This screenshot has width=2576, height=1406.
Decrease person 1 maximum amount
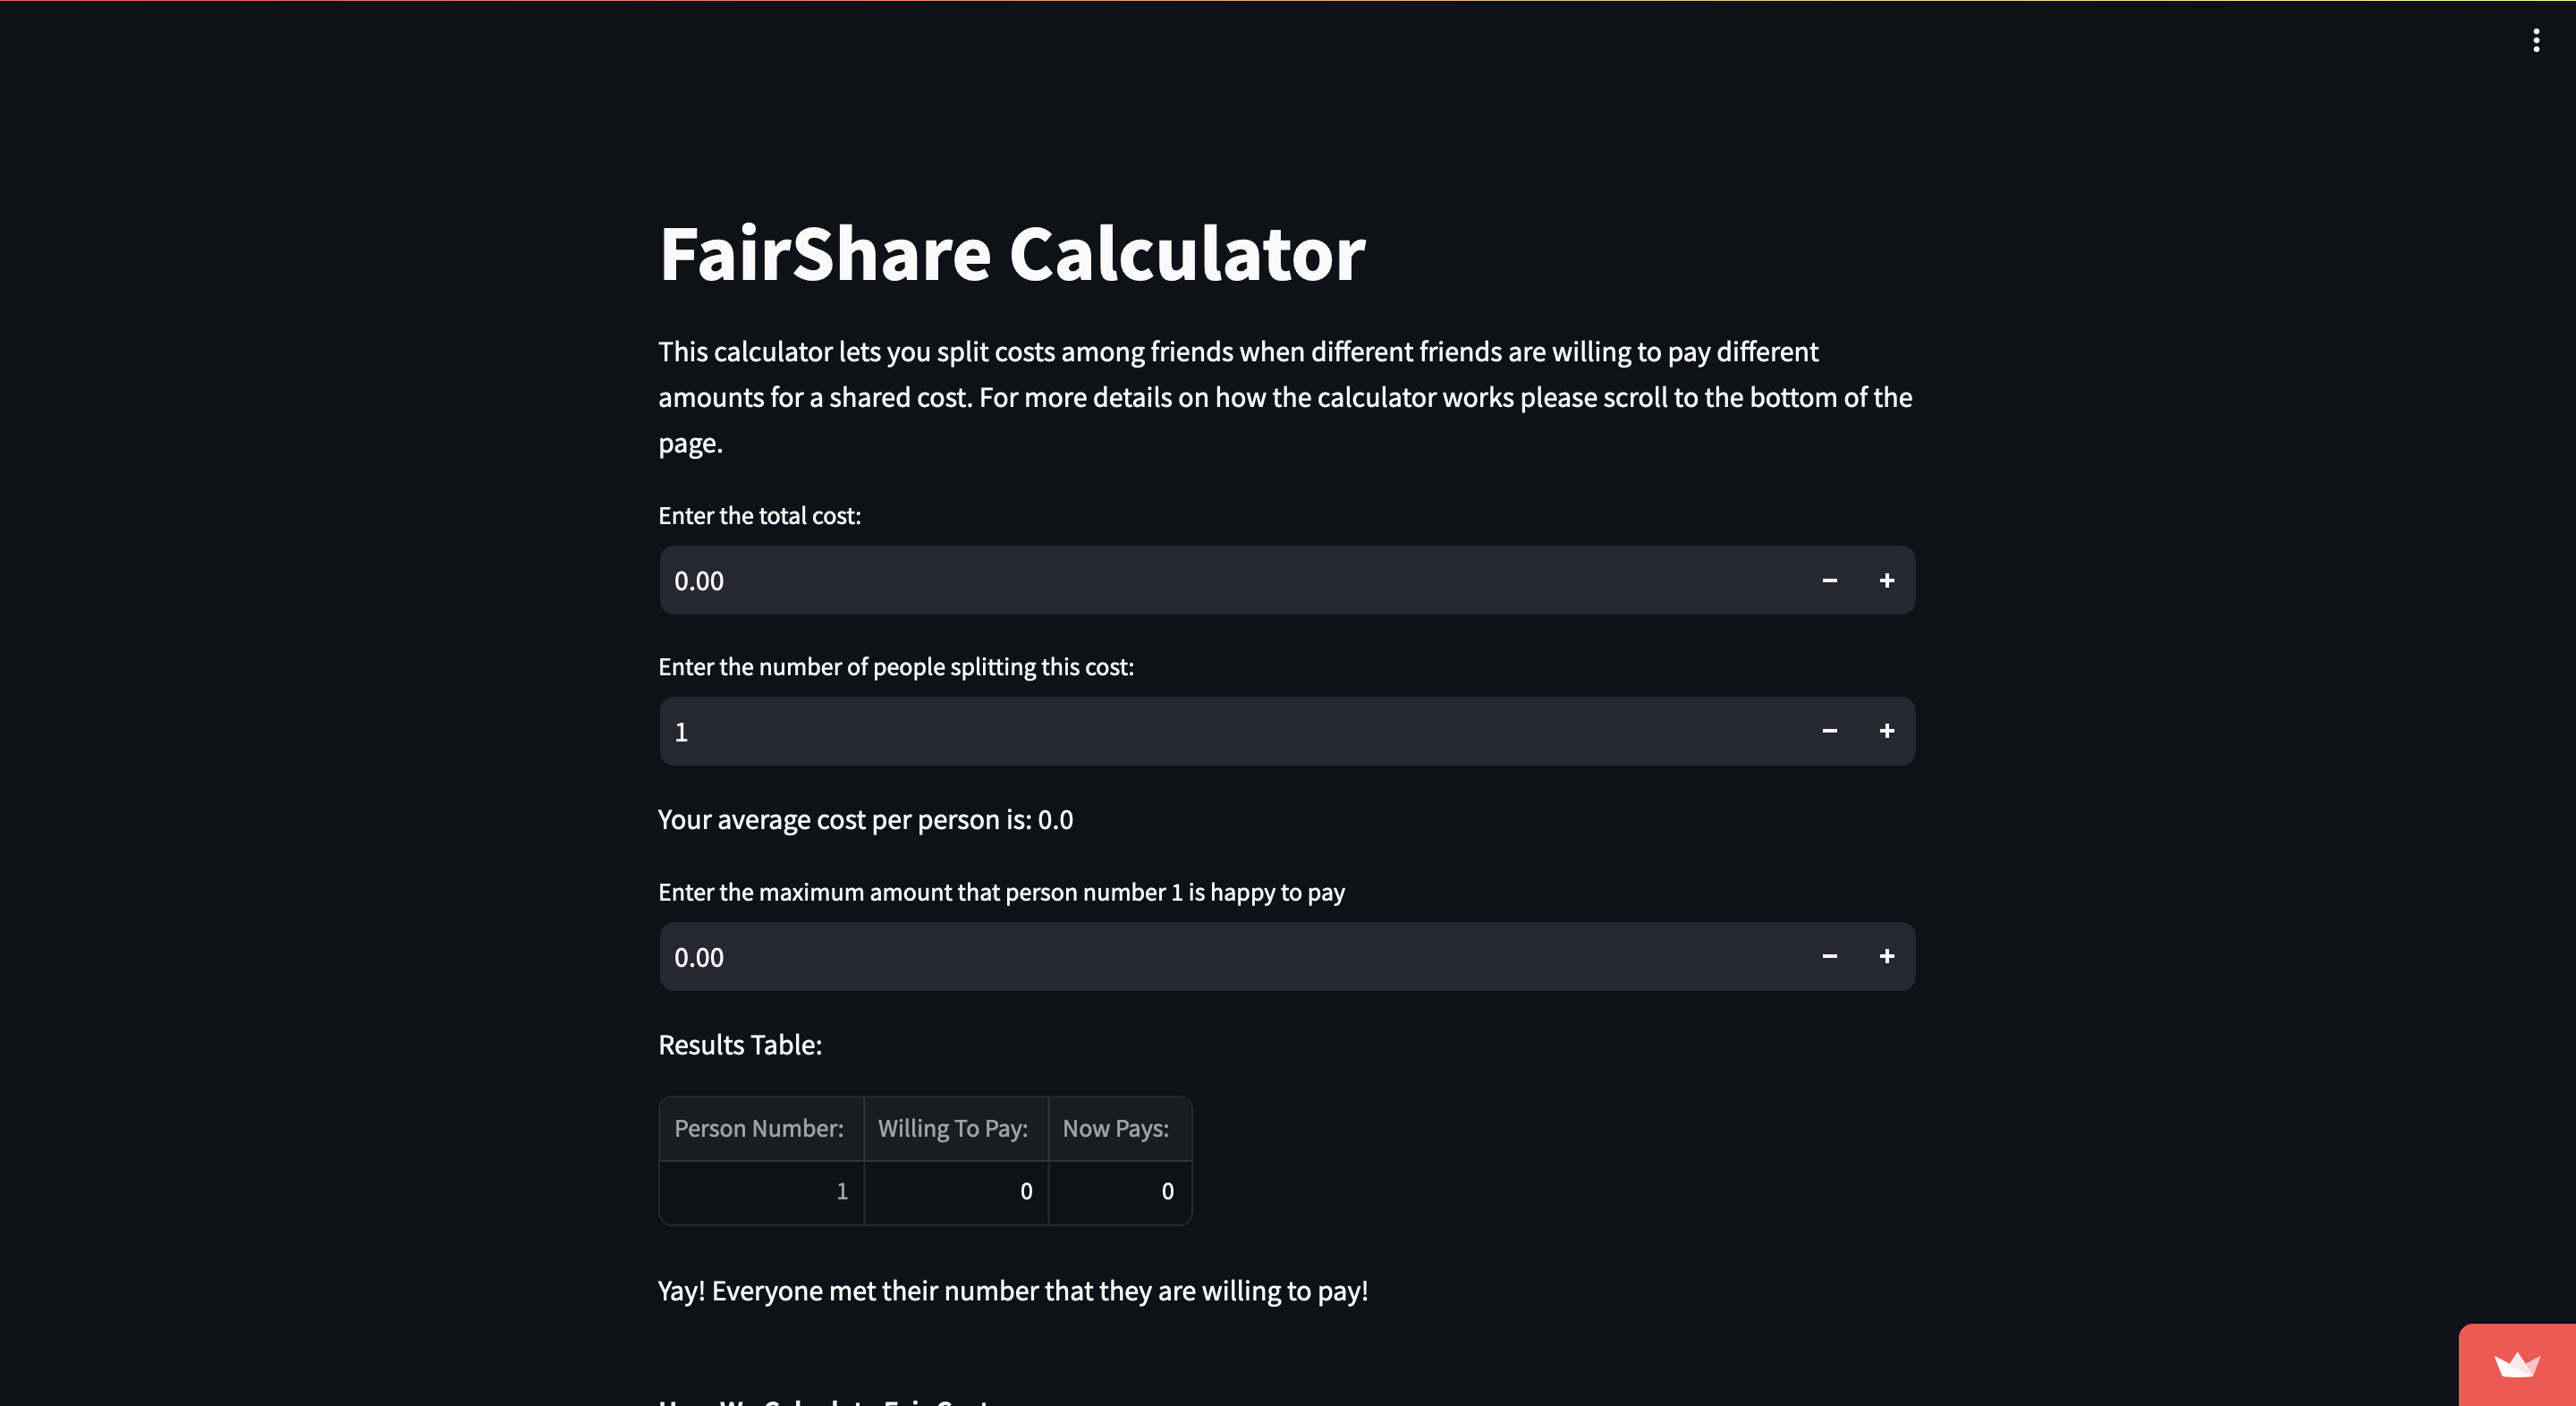(x=1829, y=957)
